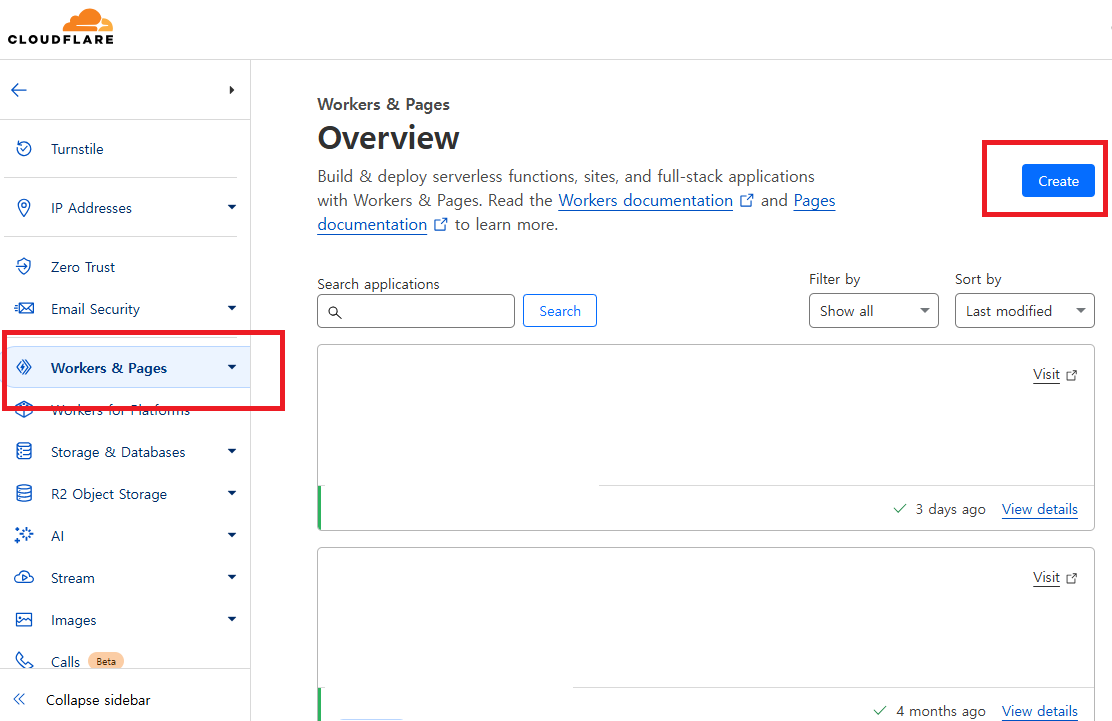1112x721 pixels.
Task: Click Visit link on 4 months ago application
Action: point(1046,577)
